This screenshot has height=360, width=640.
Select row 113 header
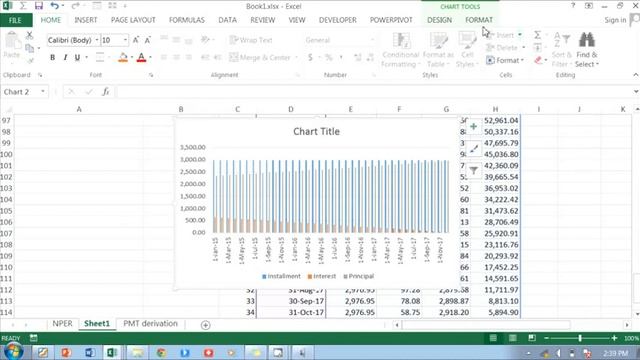click(6, 301)
